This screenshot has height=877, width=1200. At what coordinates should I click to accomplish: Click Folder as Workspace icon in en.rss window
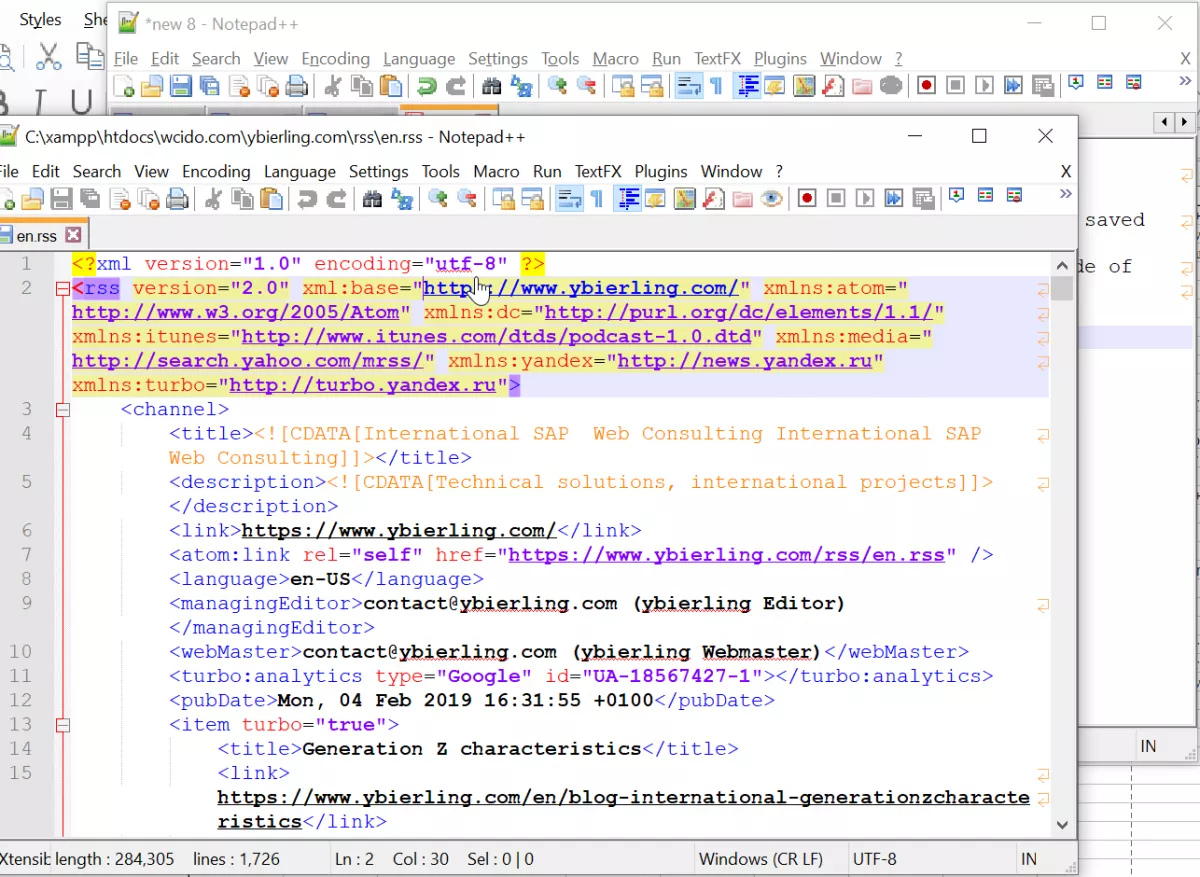click(x=742, y=199)
